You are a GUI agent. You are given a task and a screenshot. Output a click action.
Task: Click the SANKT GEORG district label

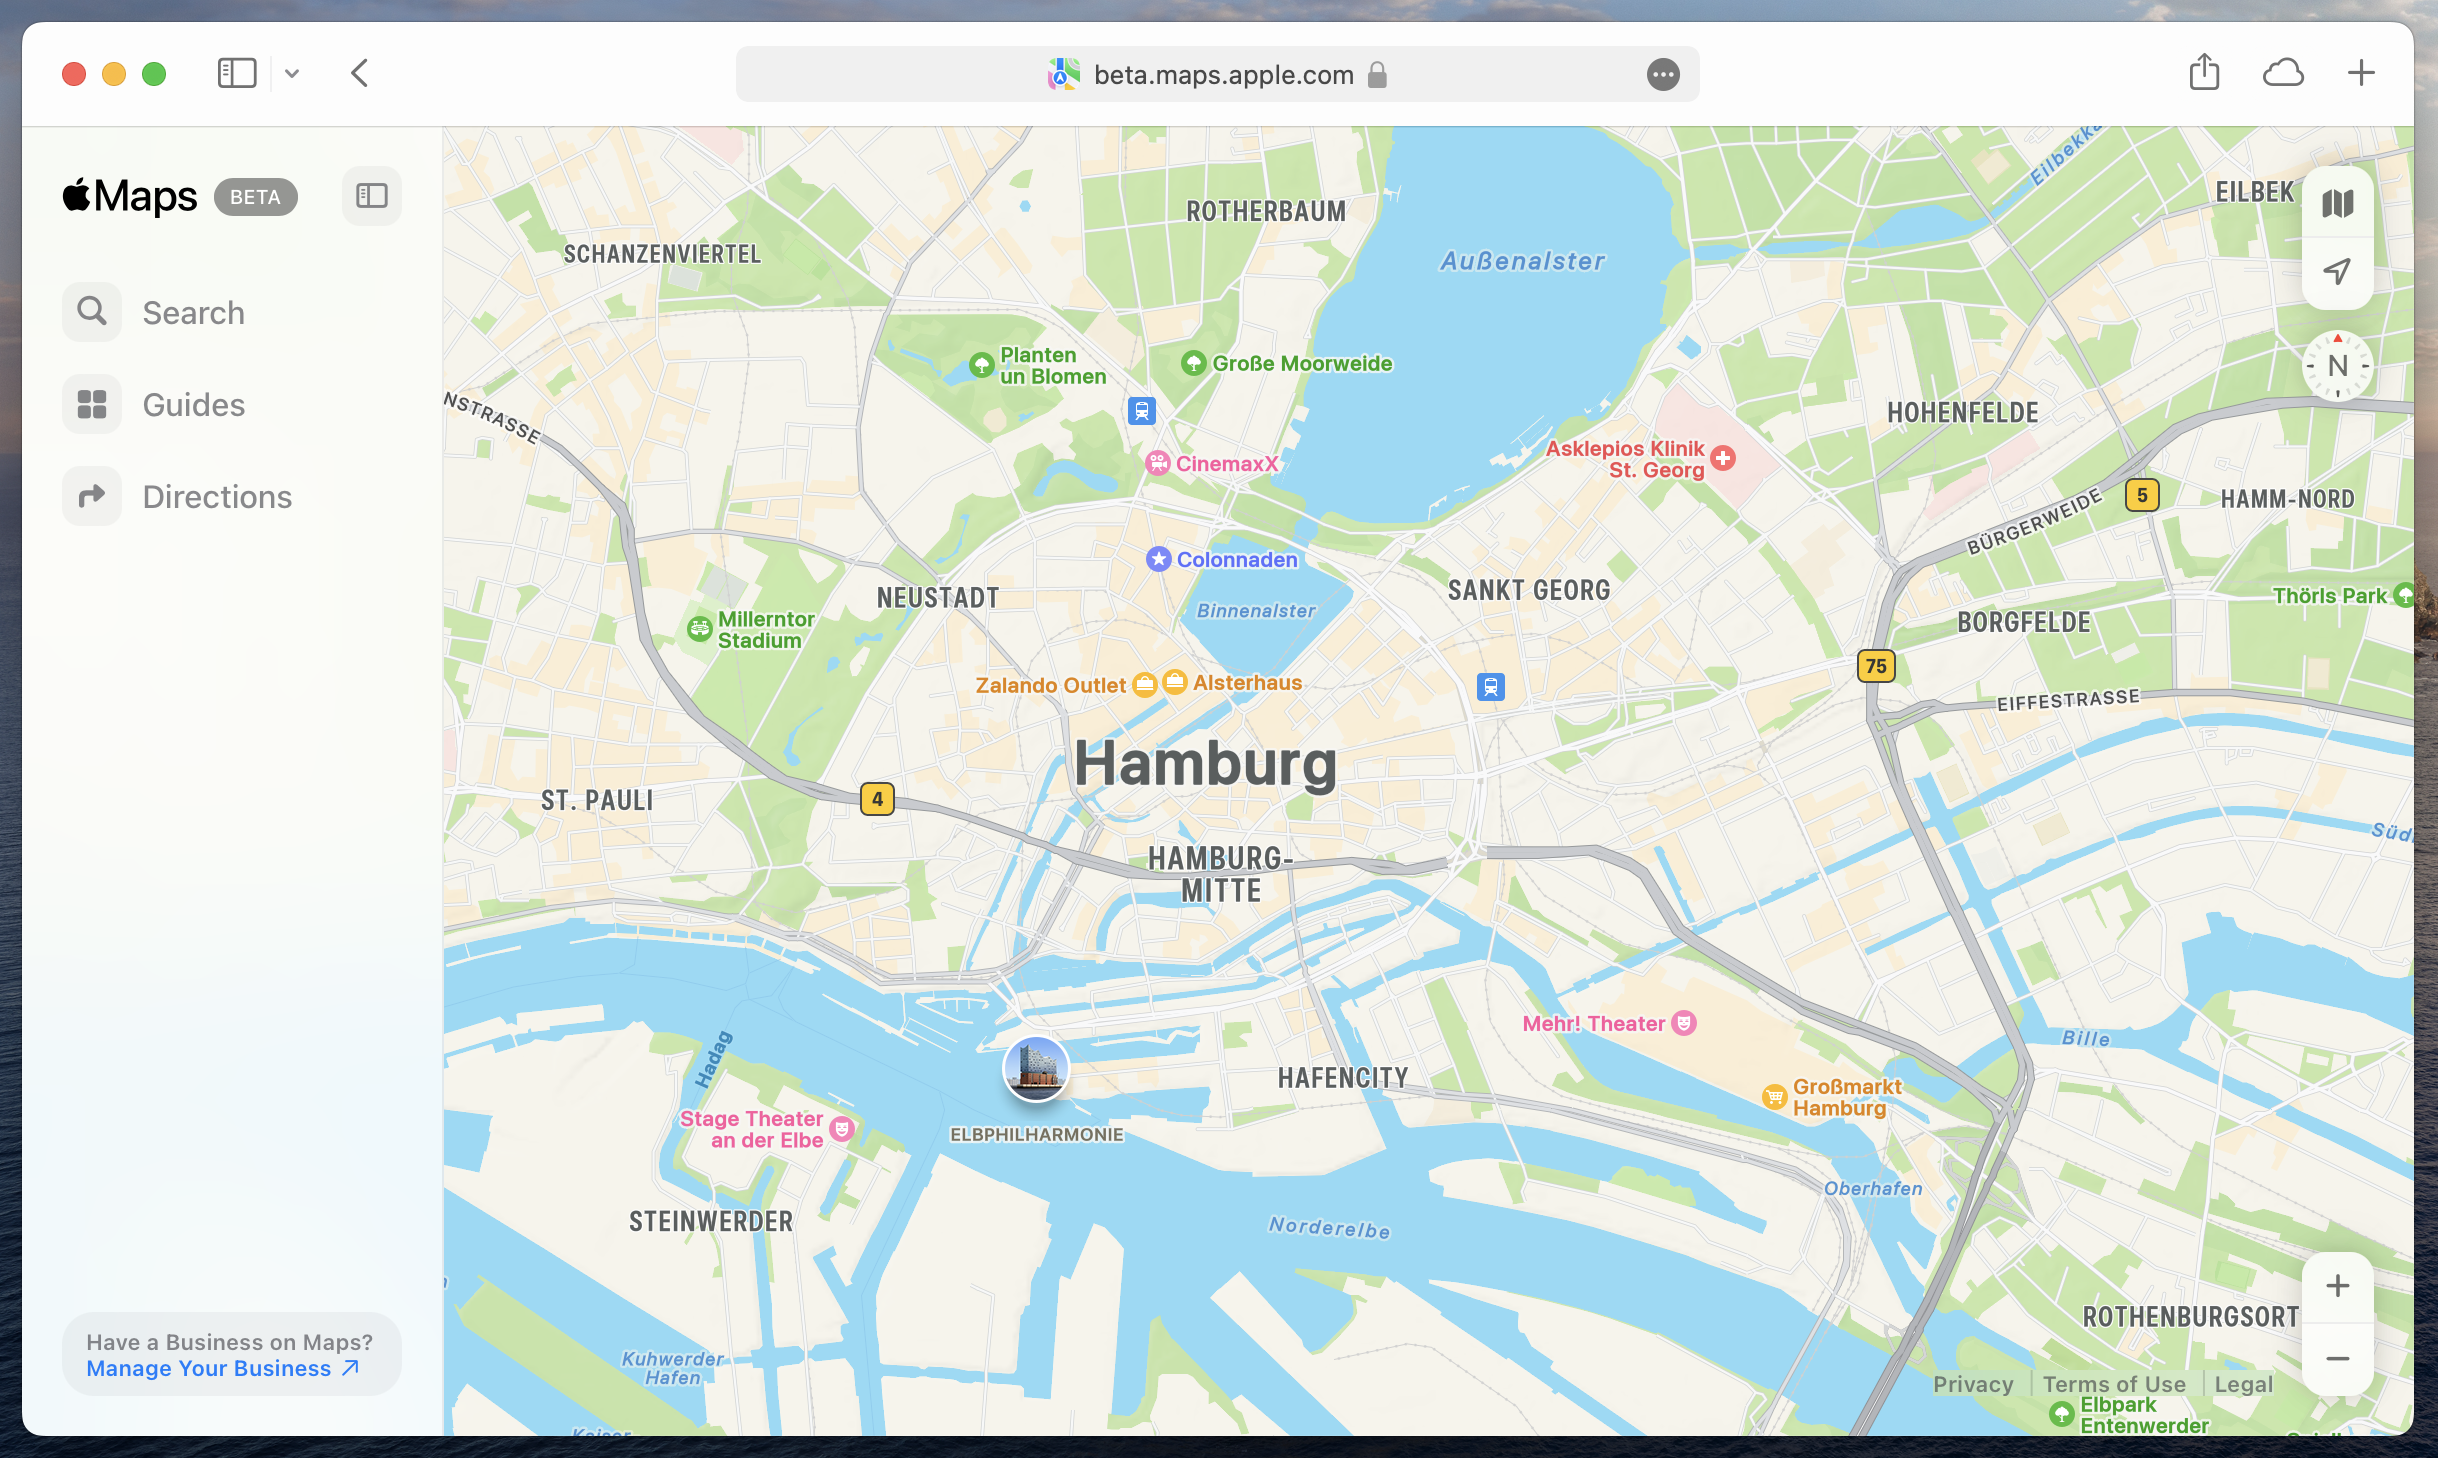click(1529, 590)
